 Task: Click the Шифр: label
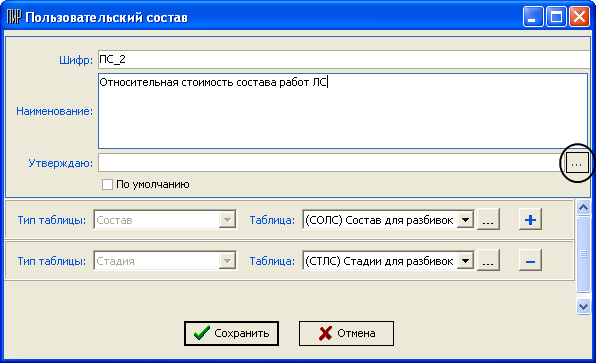76,60
